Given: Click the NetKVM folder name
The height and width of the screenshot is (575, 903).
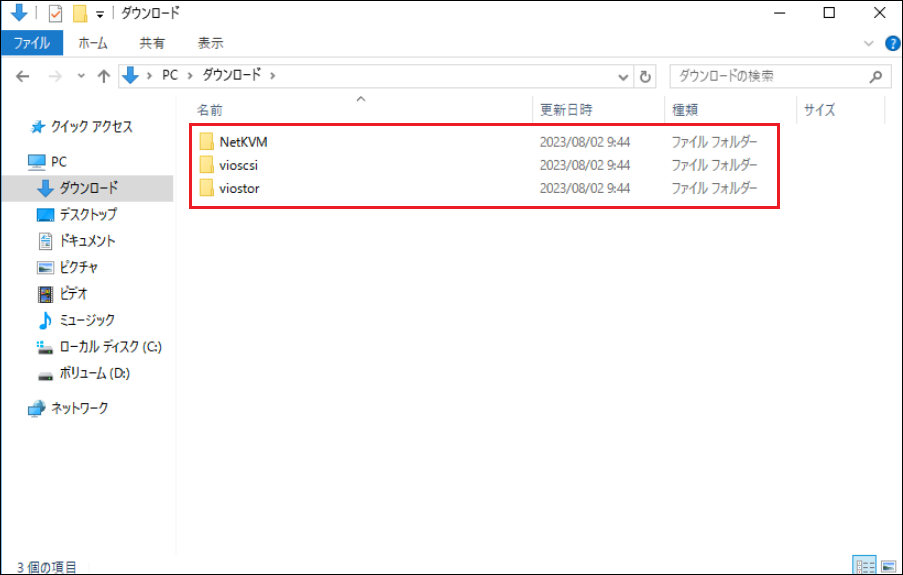Looking at the screenshot, I should [243, 142].
